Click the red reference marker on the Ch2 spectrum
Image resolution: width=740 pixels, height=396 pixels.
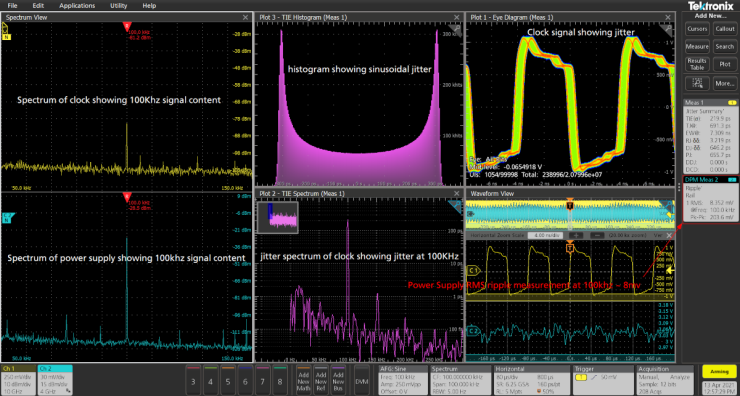pyautogui.click(x=126, y=196)
